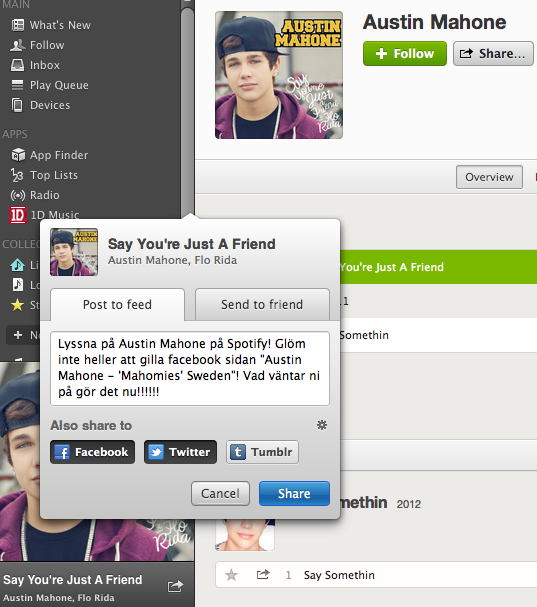The image size is (537, 607).
Task: Cancel the share dialog
Action: point(220,494)
